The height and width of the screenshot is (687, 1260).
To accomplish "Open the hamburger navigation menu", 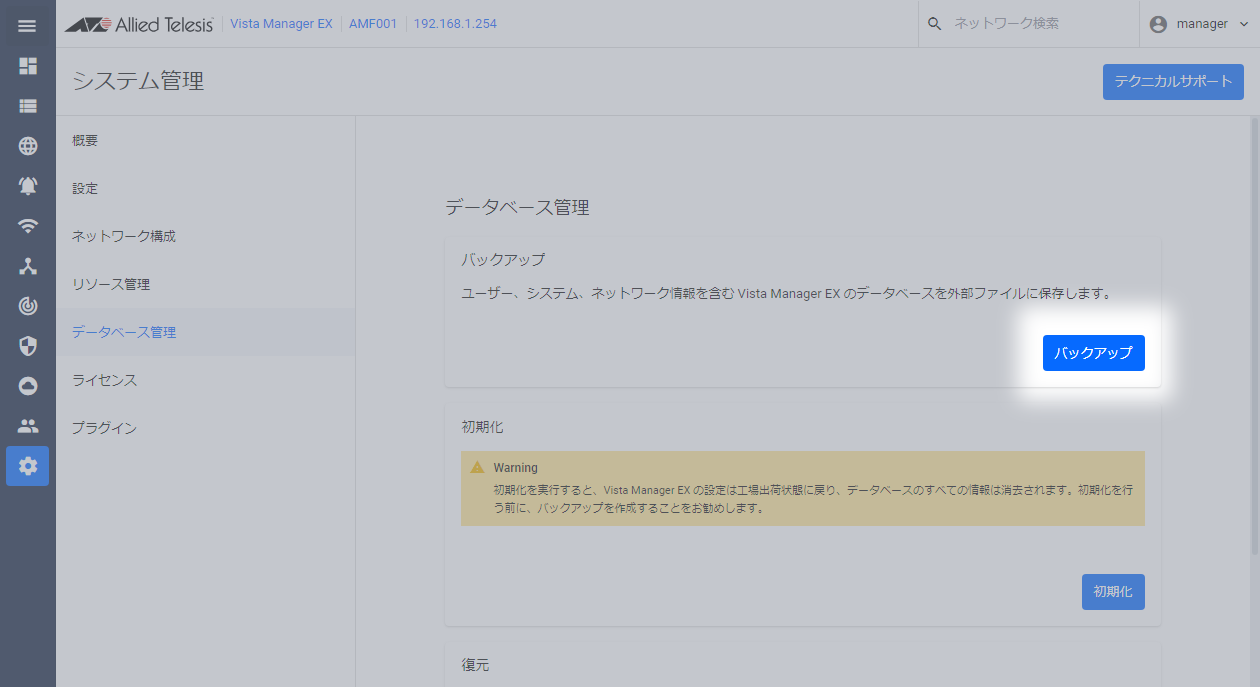I will (x=27, y=25).
